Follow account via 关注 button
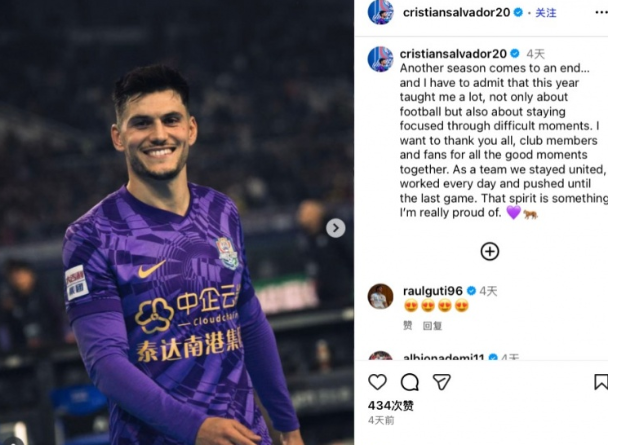Image resolution: width=617 pixels, height=445 pixels. [x=546, y=13]
